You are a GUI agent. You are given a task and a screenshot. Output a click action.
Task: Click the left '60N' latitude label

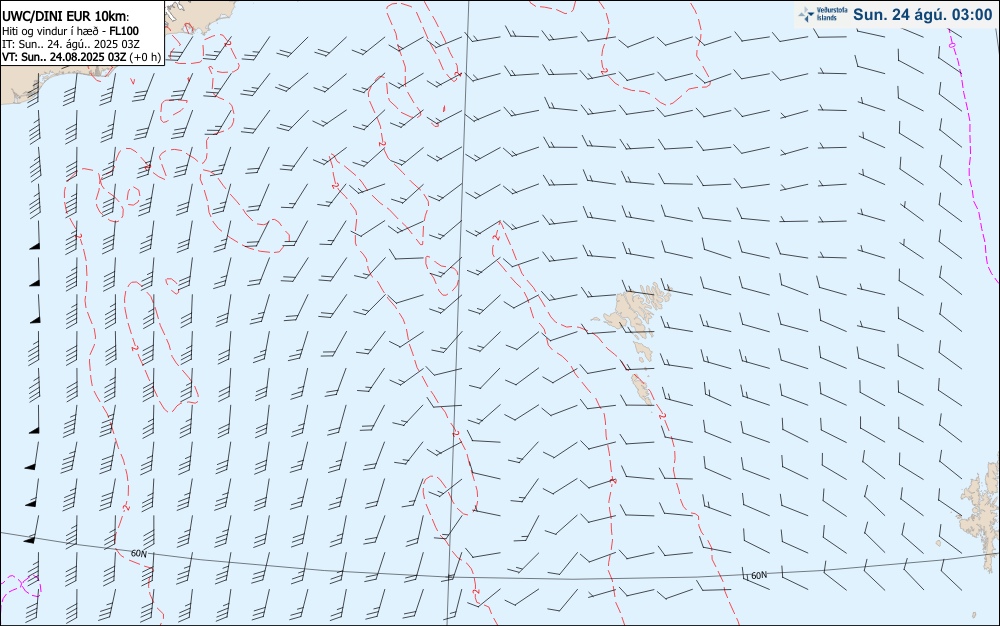coord(138,553)
